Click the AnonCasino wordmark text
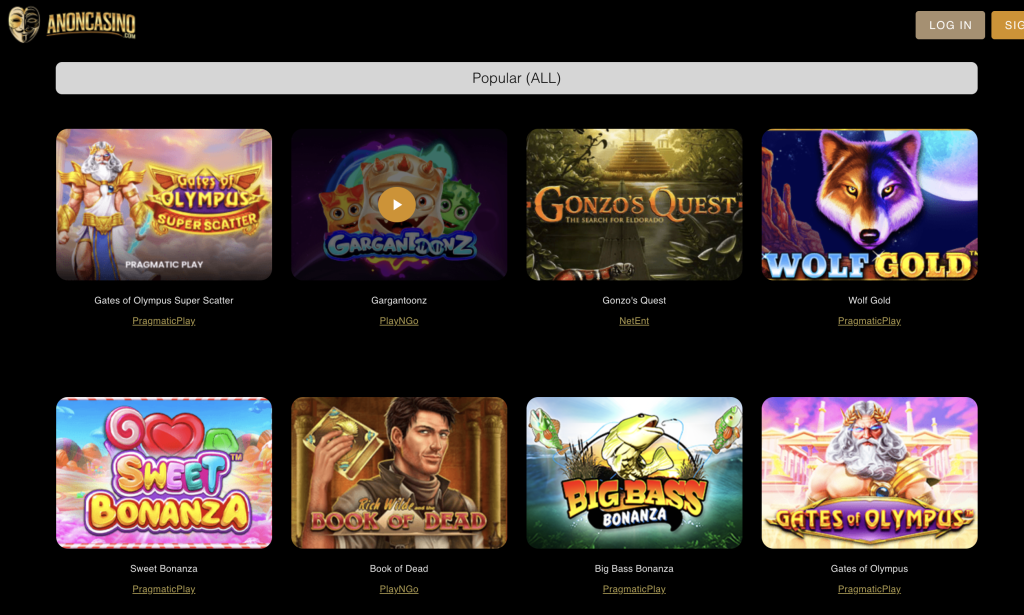1024x615 pixels. (x=91, y=25)
